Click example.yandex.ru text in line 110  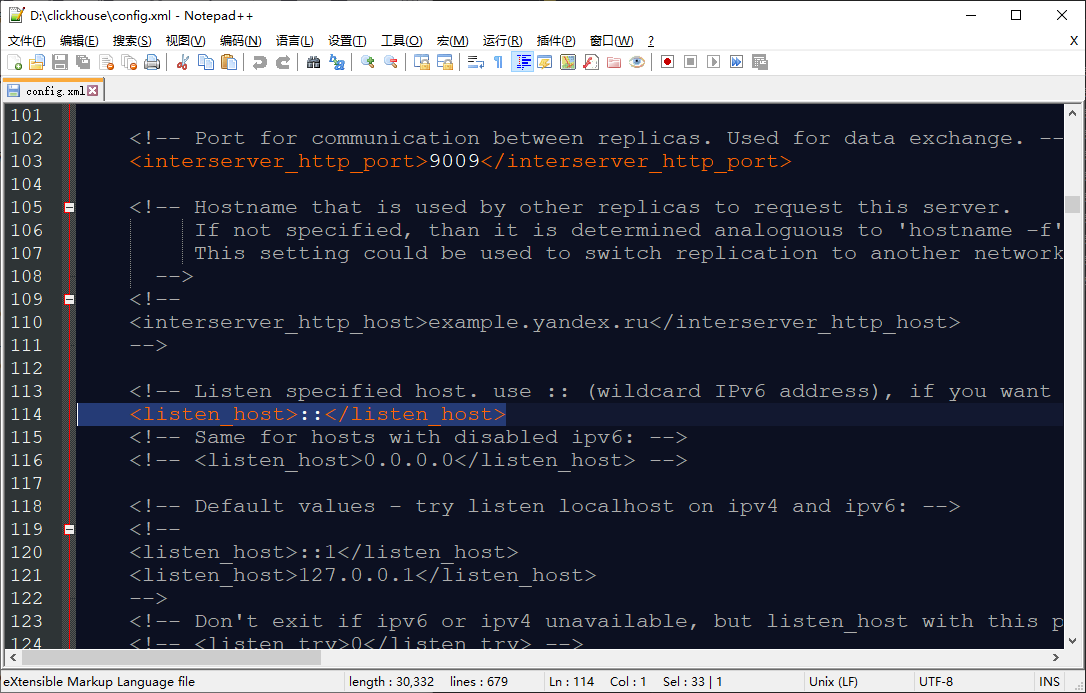(x=539, y=322)
